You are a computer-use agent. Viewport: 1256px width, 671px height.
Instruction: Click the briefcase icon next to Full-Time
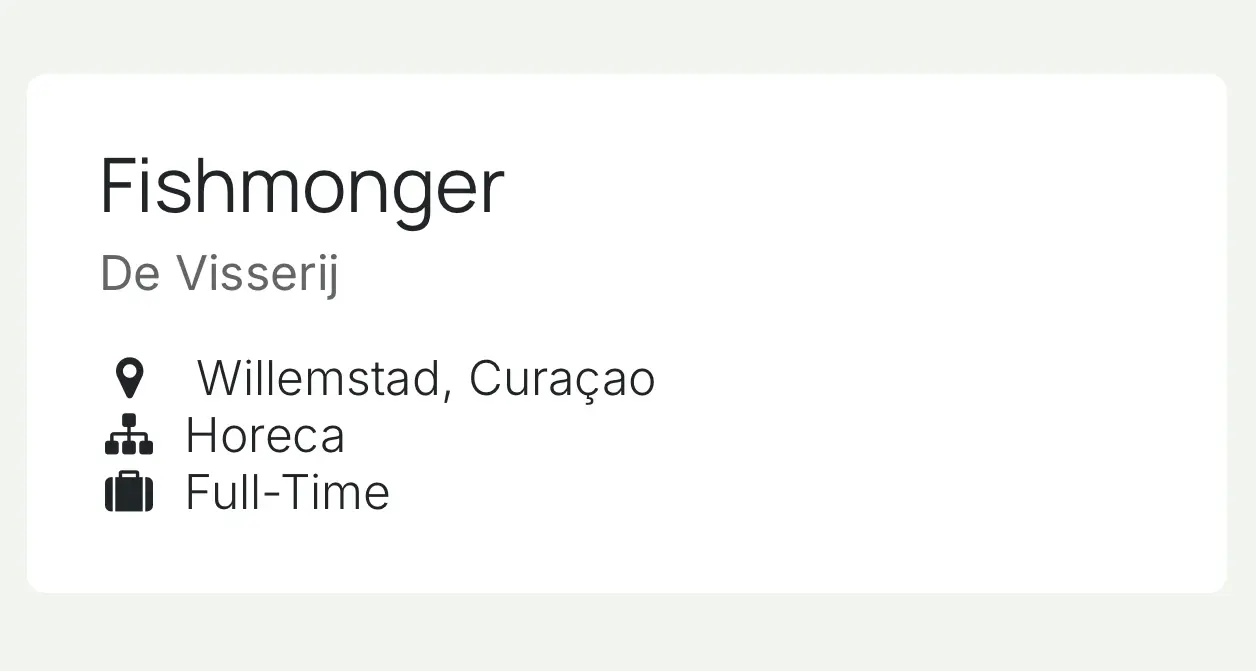(x=129, y=492)
